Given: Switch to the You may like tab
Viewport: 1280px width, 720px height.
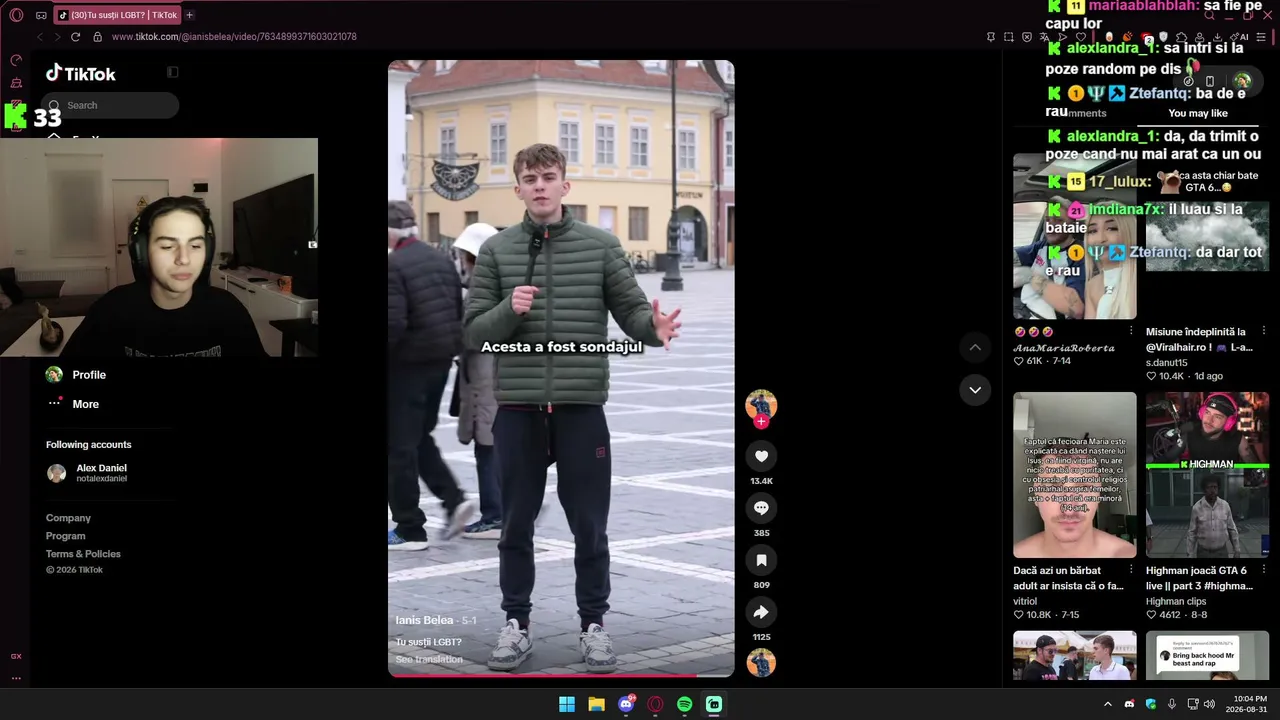Looking at the screenshot, I should pyautogui.click(x=1198, y=113).
